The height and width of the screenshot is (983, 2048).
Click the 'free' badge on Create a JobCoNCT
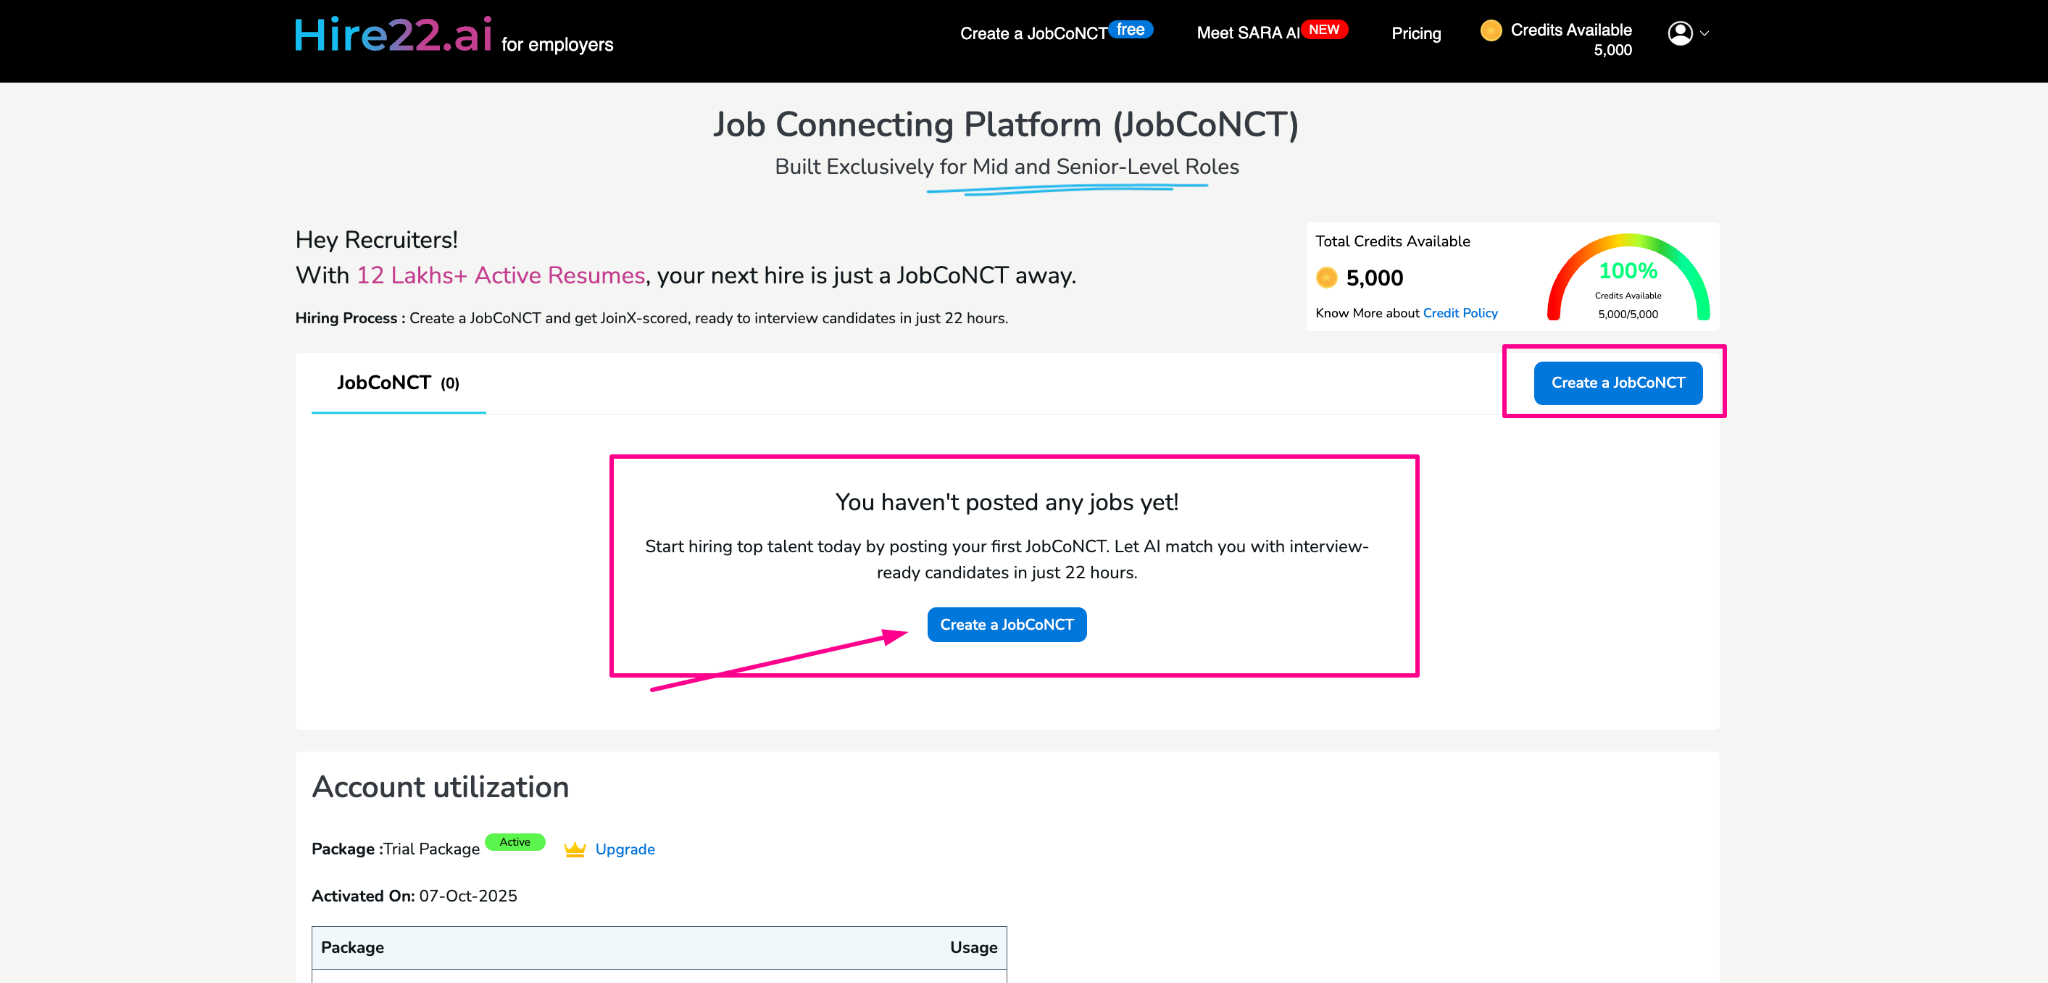pos(1131,28)
